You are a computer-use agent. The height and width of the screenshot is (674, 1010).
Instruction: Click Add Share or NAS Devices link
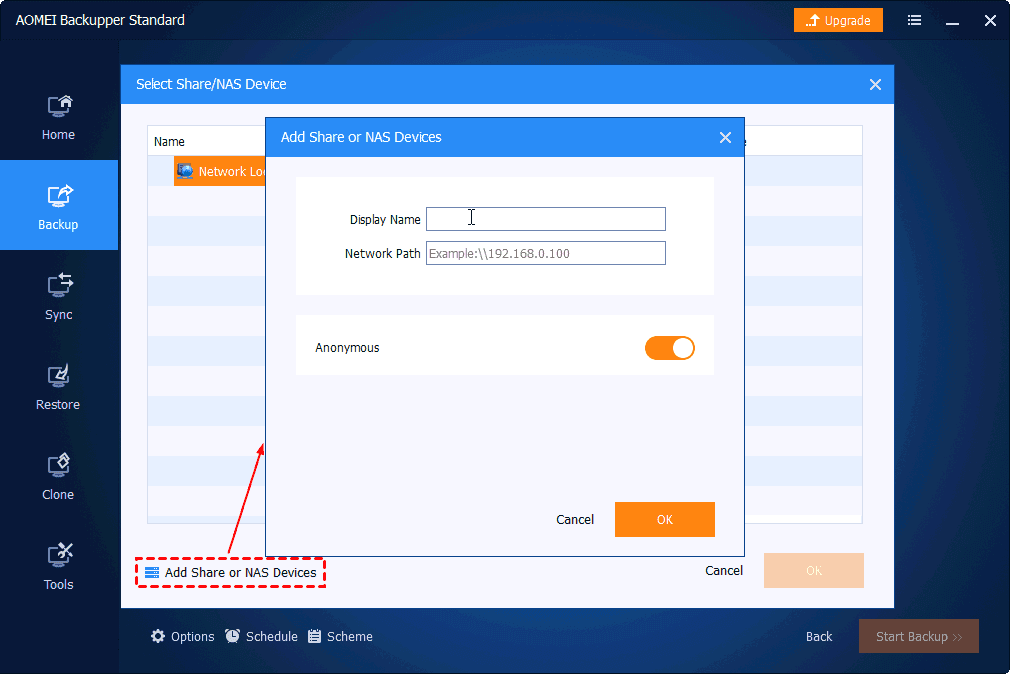[x=231, y=572]
